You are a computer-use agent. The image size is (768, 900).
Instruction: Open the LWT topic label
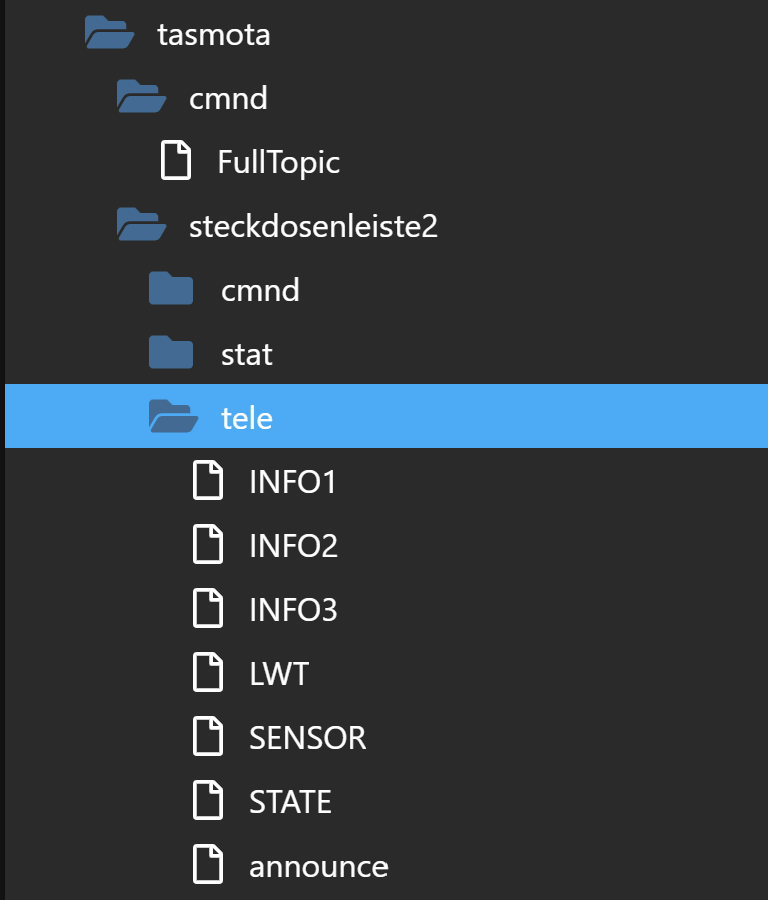click(279, 674)
